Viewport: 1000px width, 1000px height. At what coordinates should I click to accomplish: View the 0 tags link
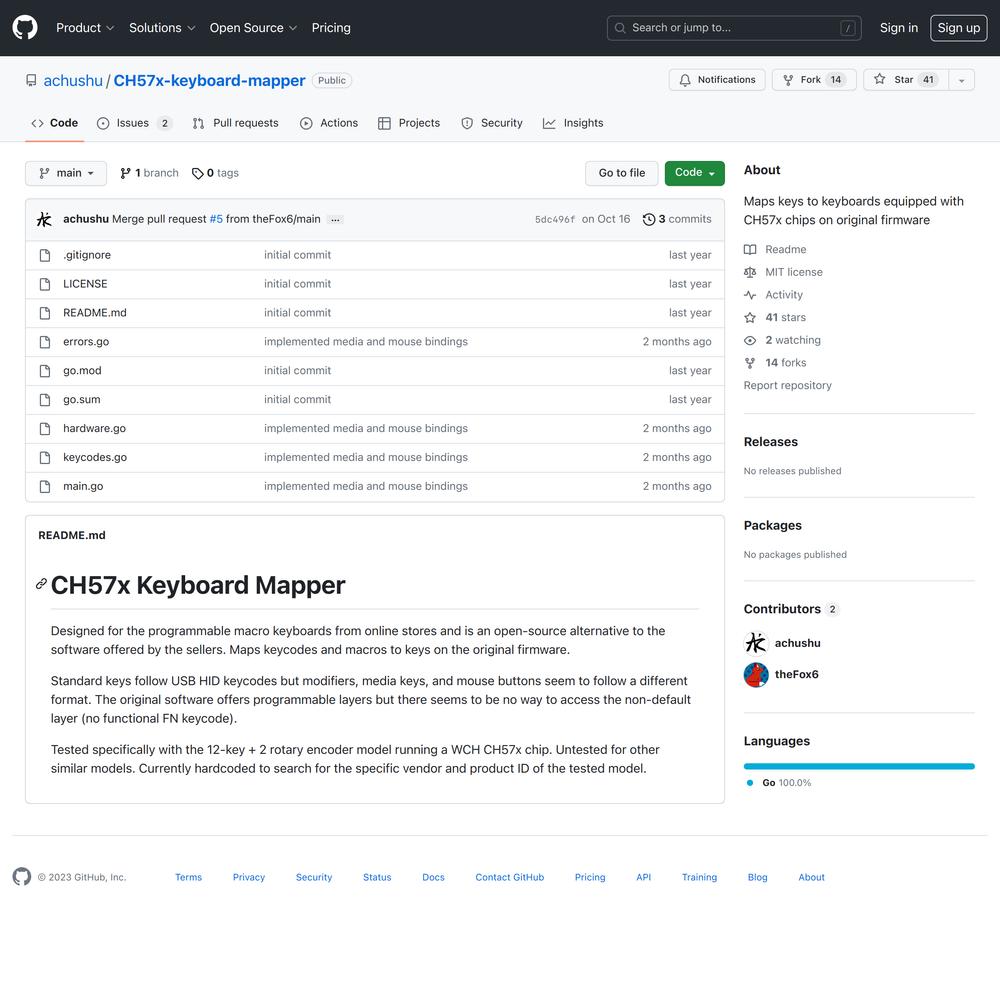coord(216,173)
